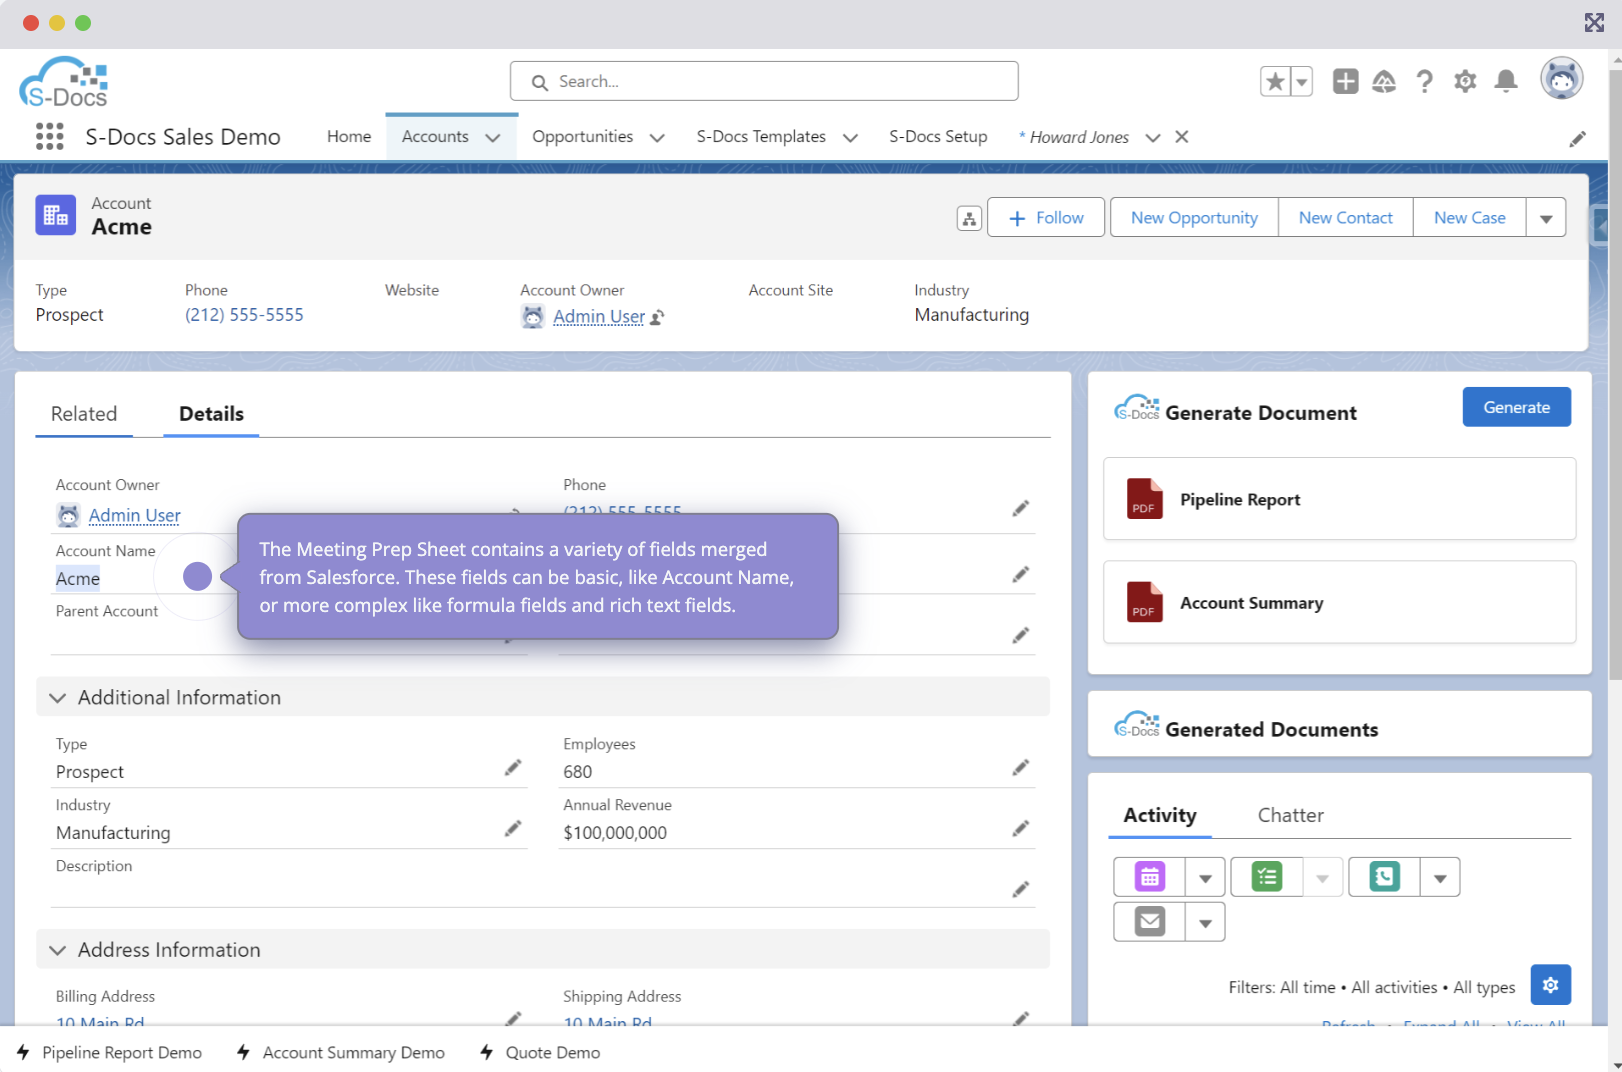This screenshot has width=1622, height=1072.
Task: Edit the Employees field pencil icon
Action: (1020, 768)
